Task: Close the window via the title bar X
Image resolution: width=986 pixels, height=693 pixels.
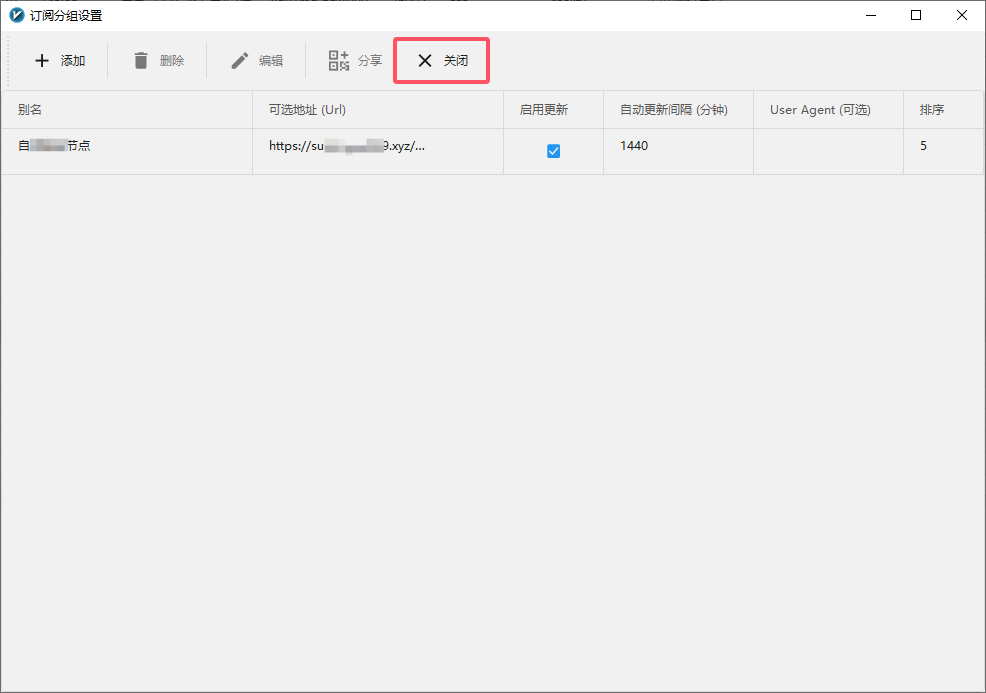Action: coord(961,15)
